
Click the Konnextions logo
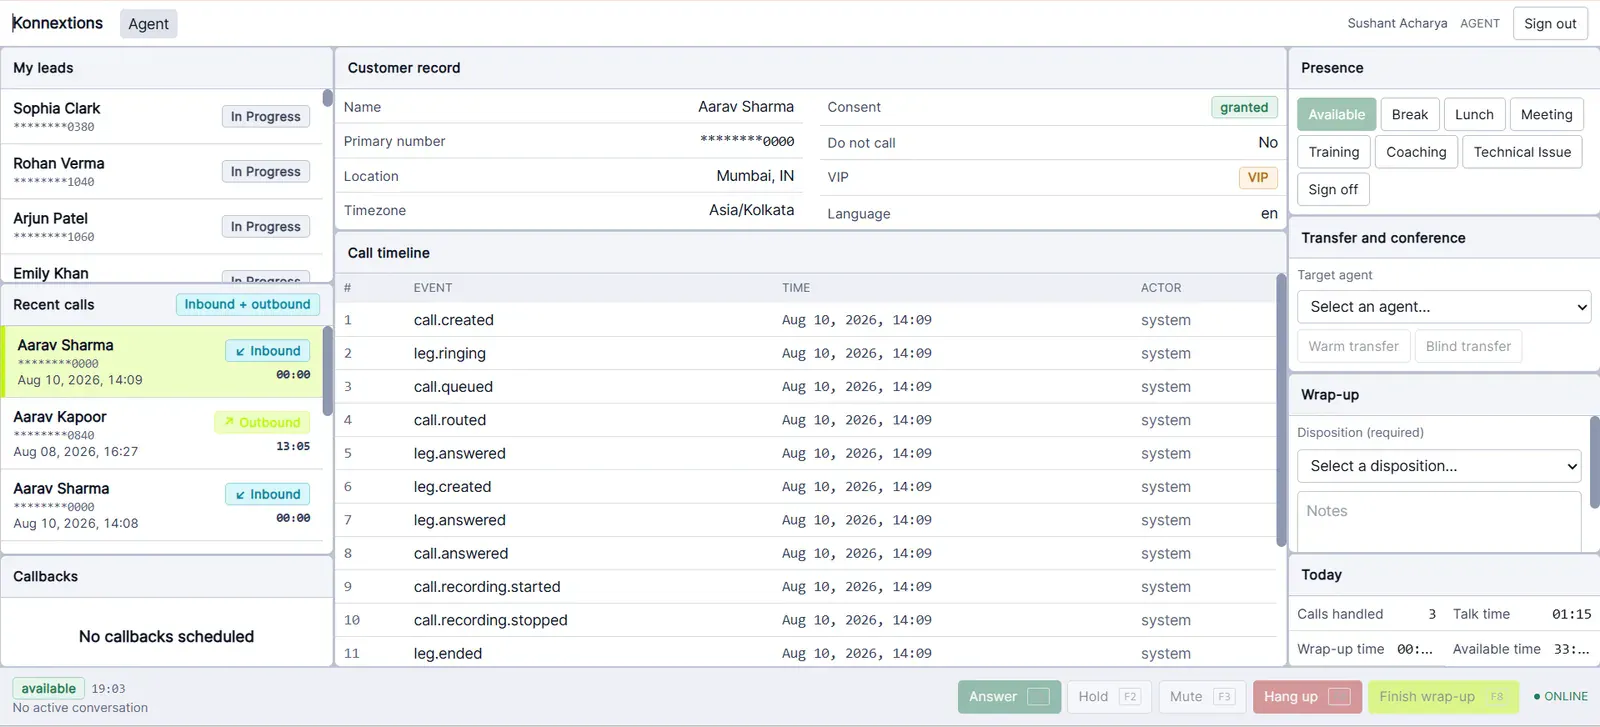click(57, 23)
